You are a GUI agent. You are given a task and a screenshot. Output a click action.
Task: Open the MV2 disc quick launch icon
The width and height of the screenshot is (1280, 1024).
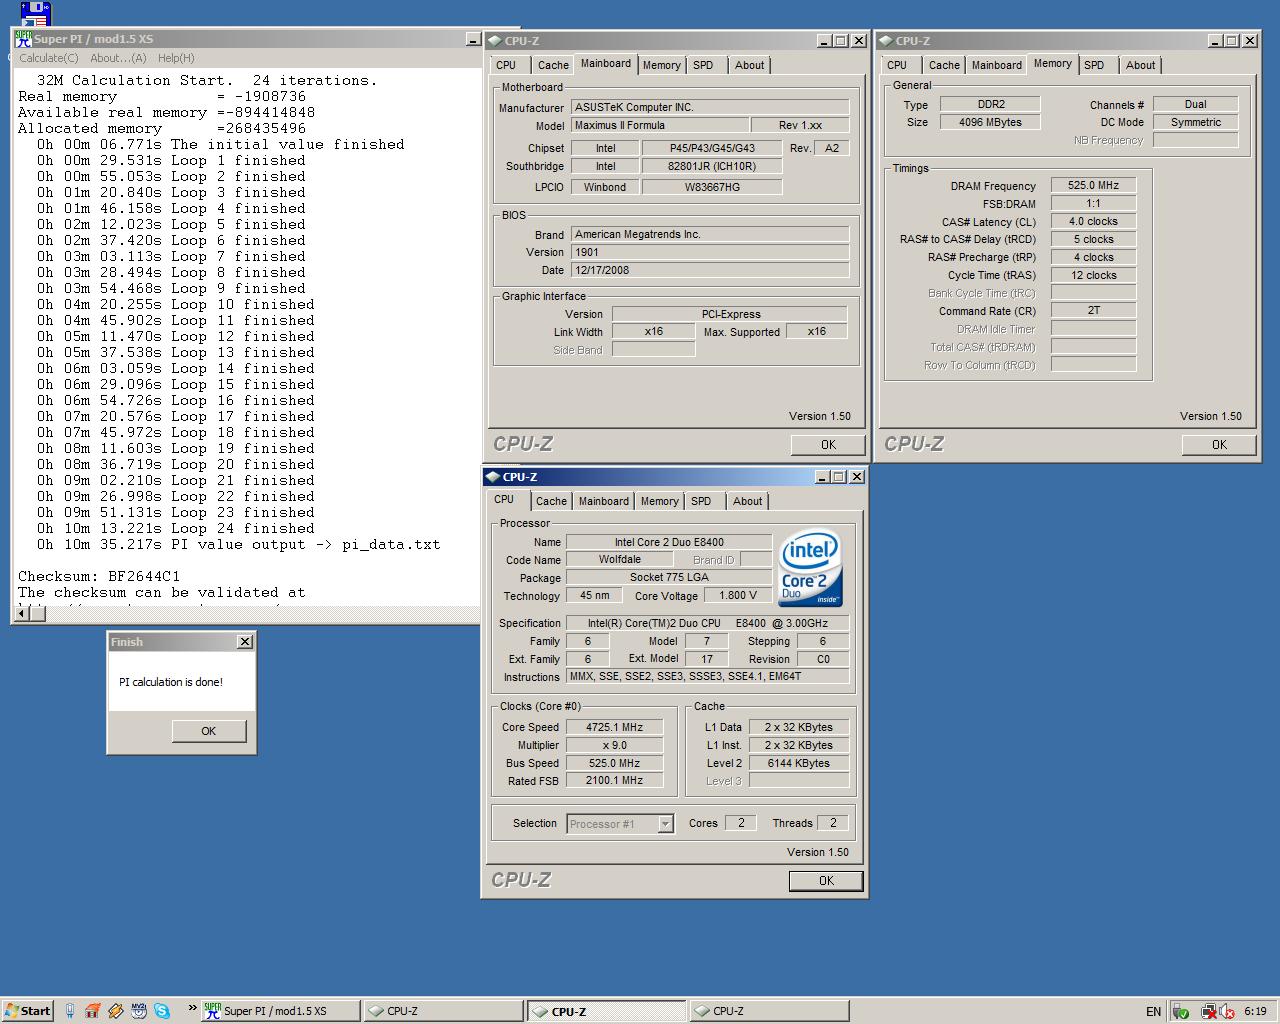point(139,1011)
